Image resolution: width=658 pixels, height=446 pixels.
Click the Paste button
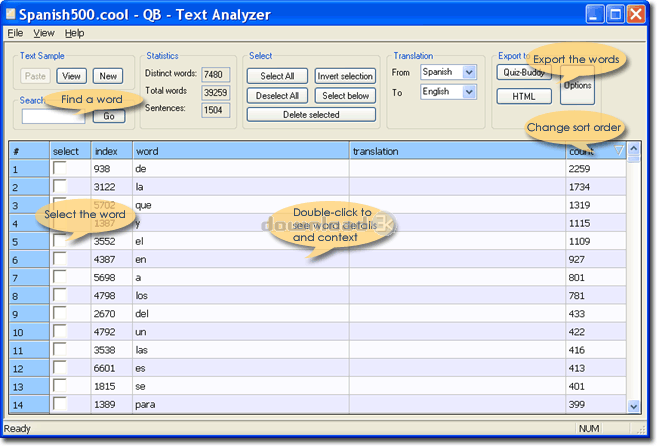coord(35,76)
